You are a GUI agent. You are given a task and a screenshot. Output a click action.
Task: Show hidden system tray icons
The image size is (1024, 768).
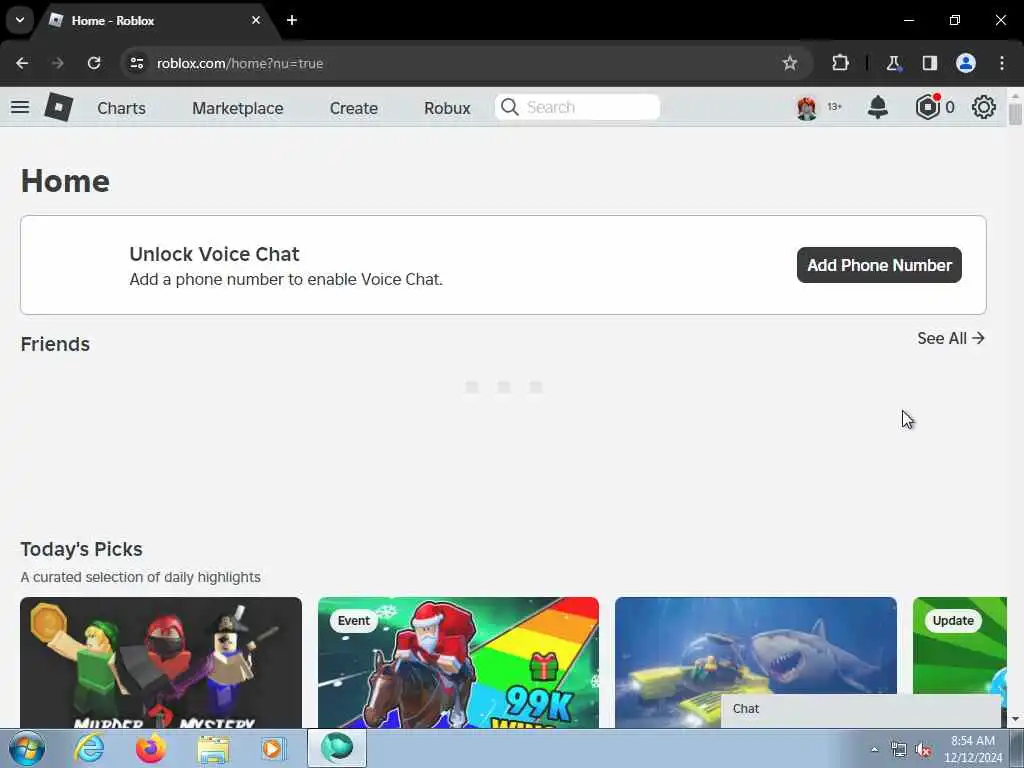pos(874,749)
